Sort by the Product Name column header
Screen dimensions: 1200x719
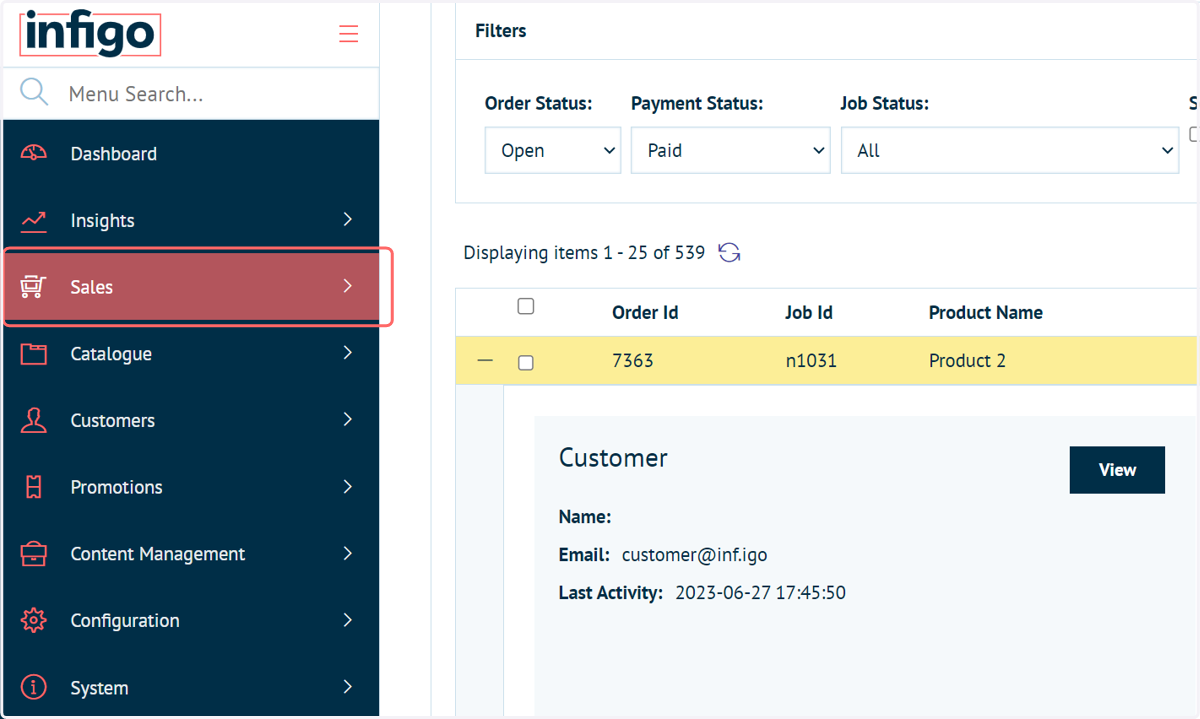click(986, 312)
